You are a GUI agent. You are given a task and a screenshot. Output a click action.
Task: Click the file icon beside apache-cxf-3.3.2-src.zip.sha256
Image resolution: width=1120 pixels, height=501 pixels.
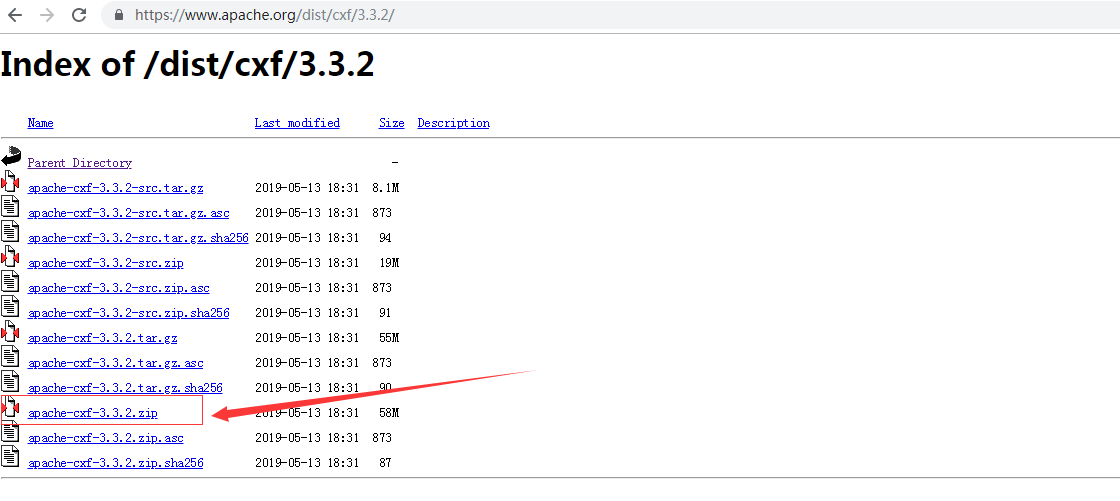tap(10, 307)
